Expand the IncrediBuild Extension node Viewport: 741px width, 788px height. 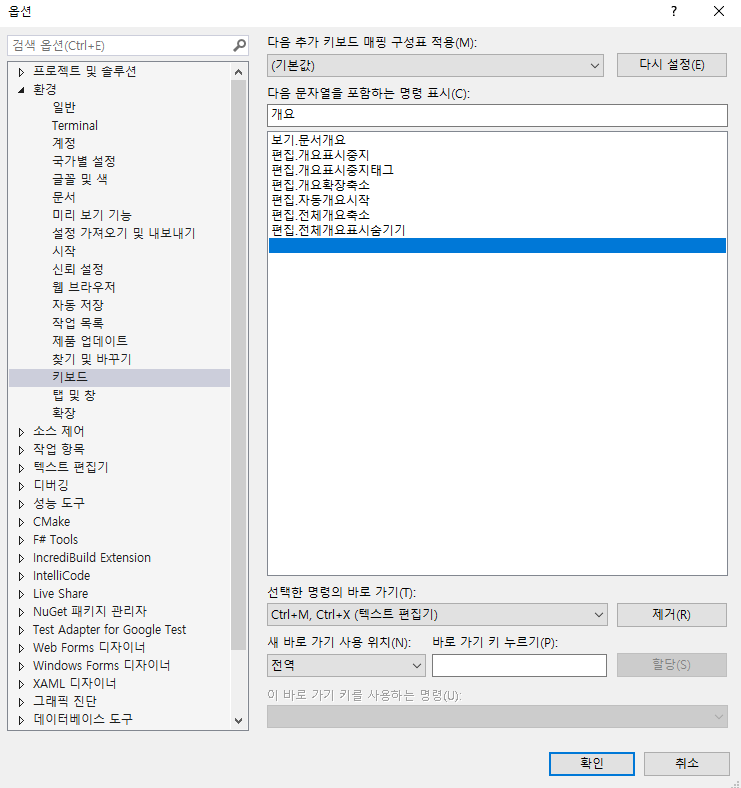pyautogui.click(x=21, y=558)
